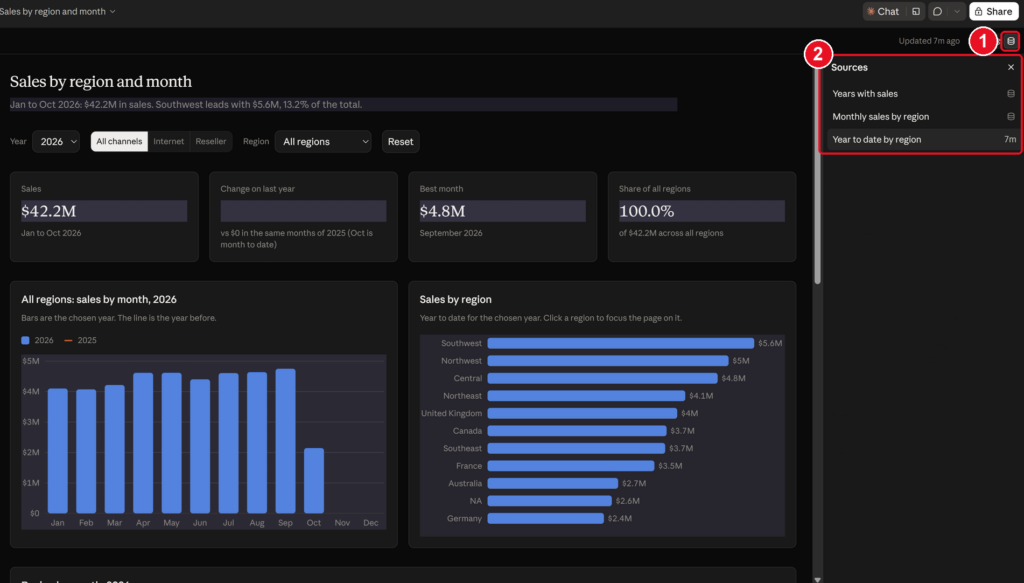1024x583 pixels.
Task: Select the Internet channel
Action: tap(168, 141)
